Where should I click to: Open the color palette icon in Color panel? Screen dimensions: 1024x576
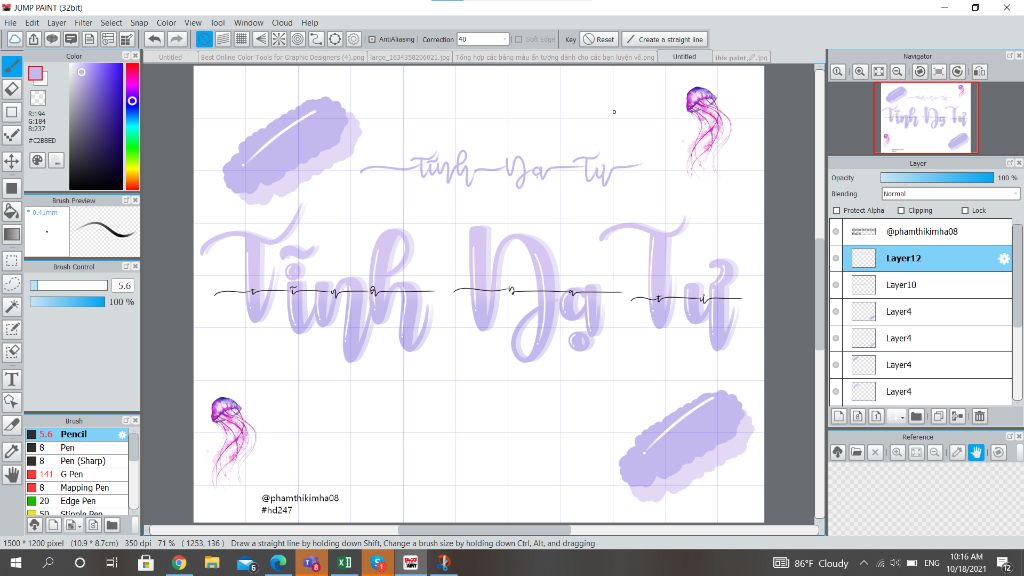tap(37, 160)
